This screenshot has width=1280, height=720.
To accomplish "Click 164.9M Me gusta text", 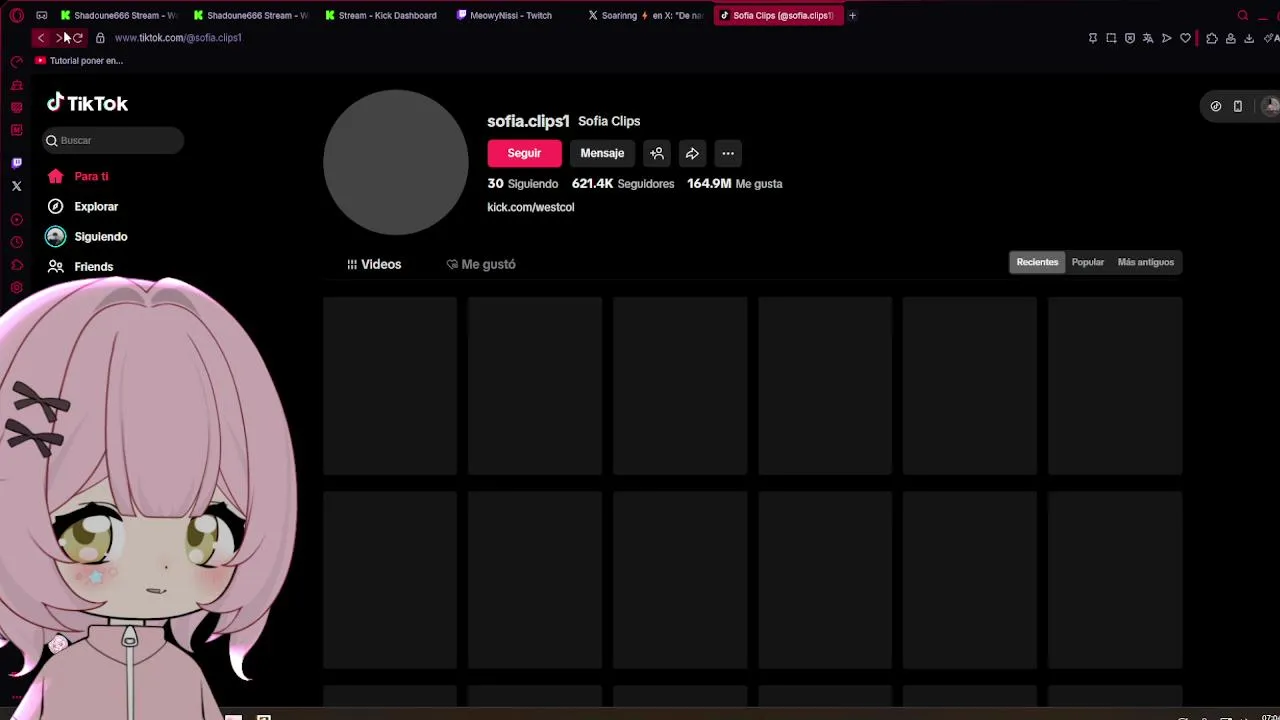I will pos(735,184).
